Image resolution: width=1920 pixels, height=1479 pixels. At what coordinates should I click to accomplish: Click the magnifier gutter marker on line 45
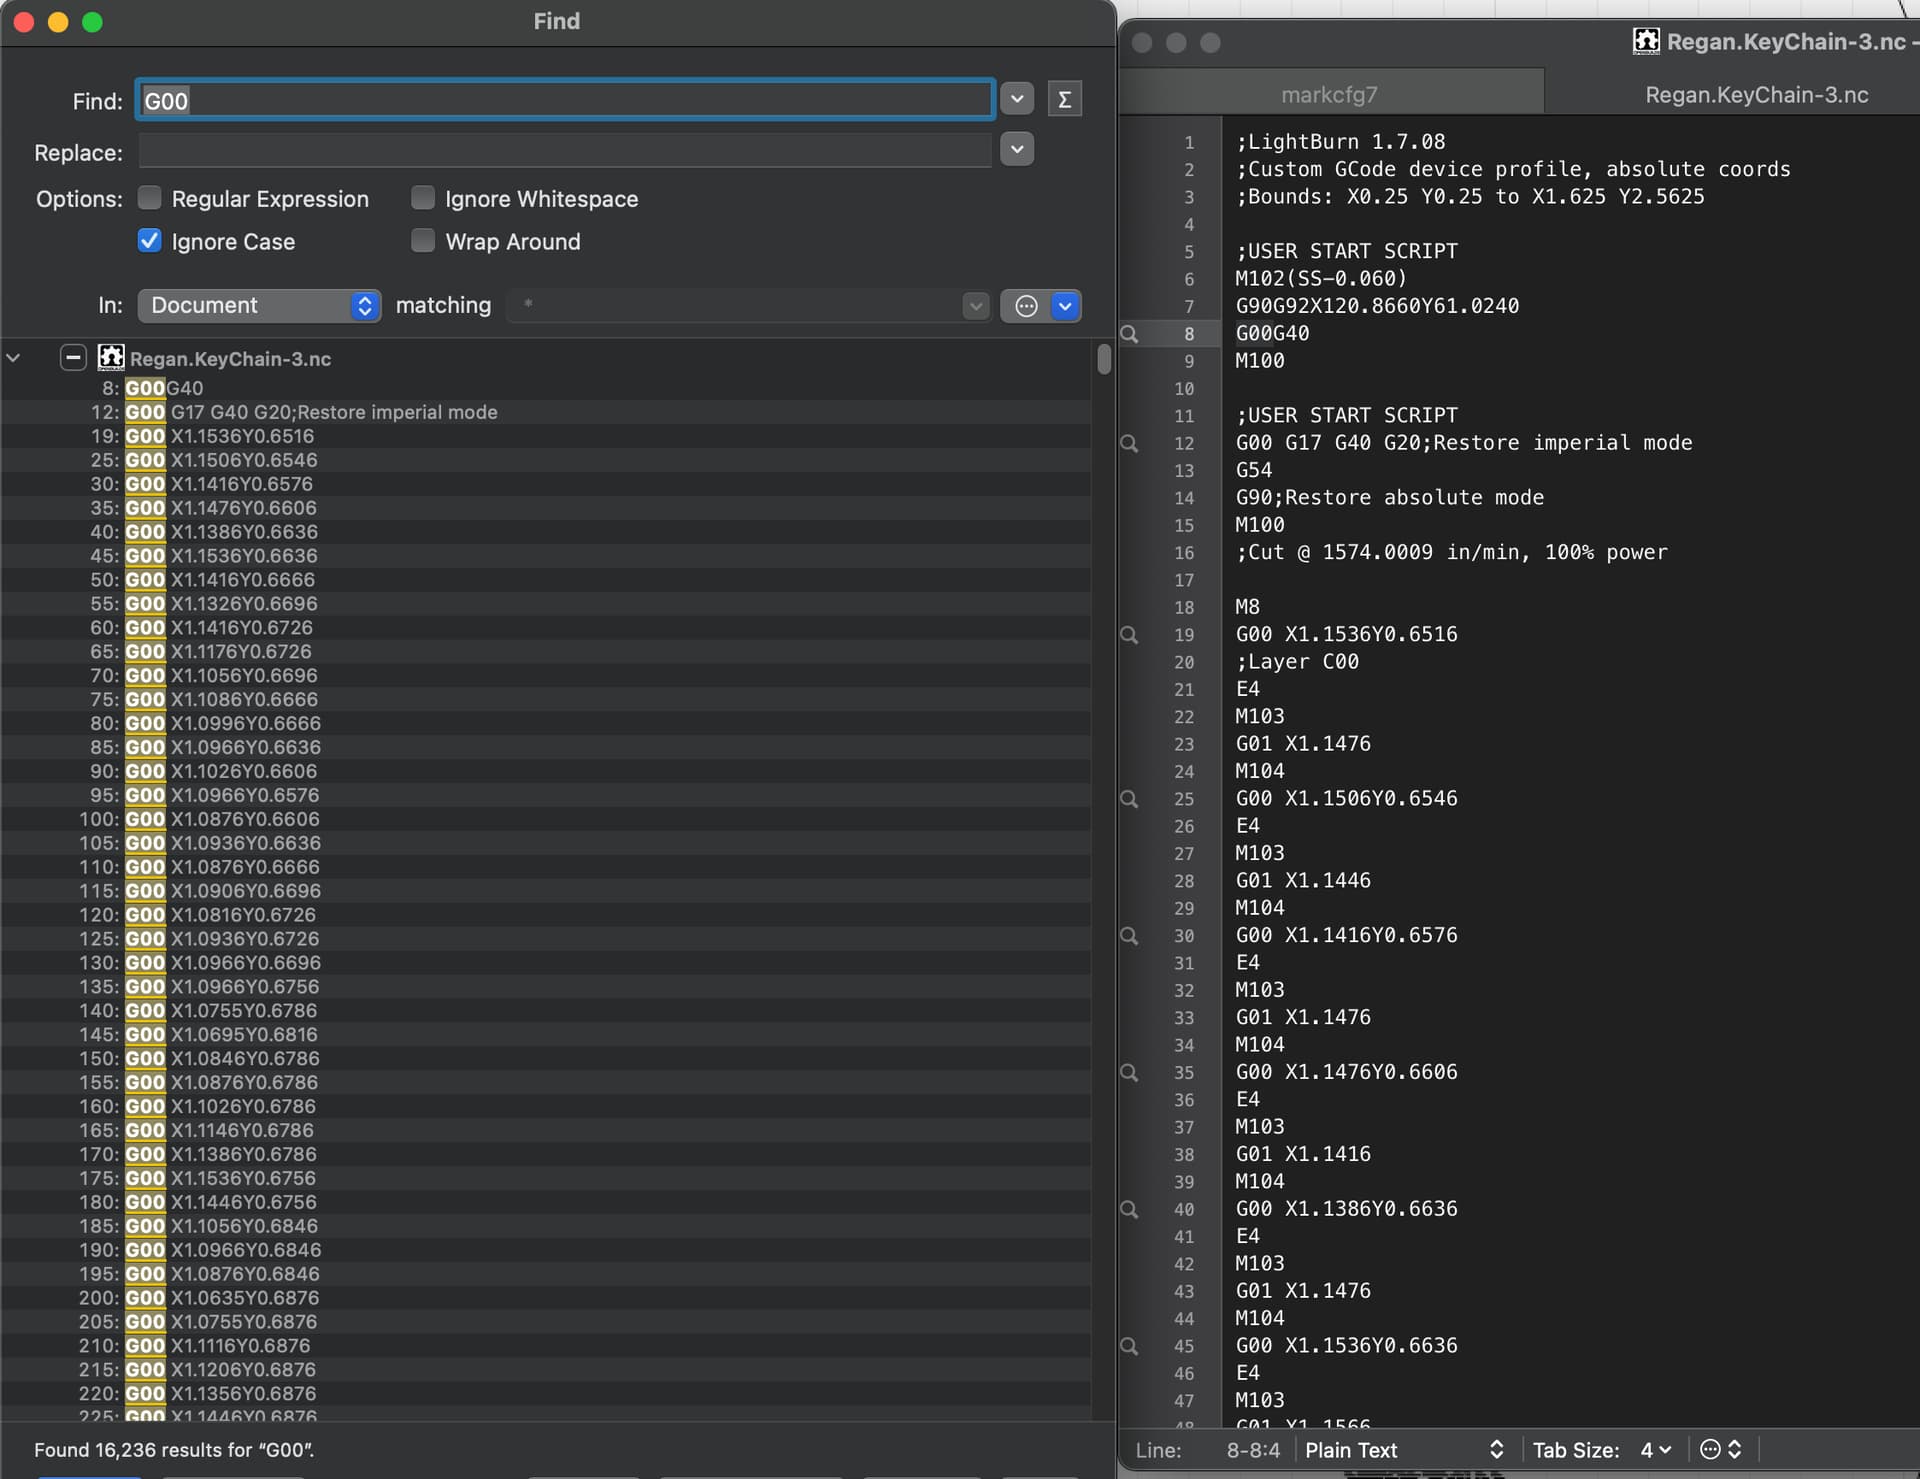1130,1346
